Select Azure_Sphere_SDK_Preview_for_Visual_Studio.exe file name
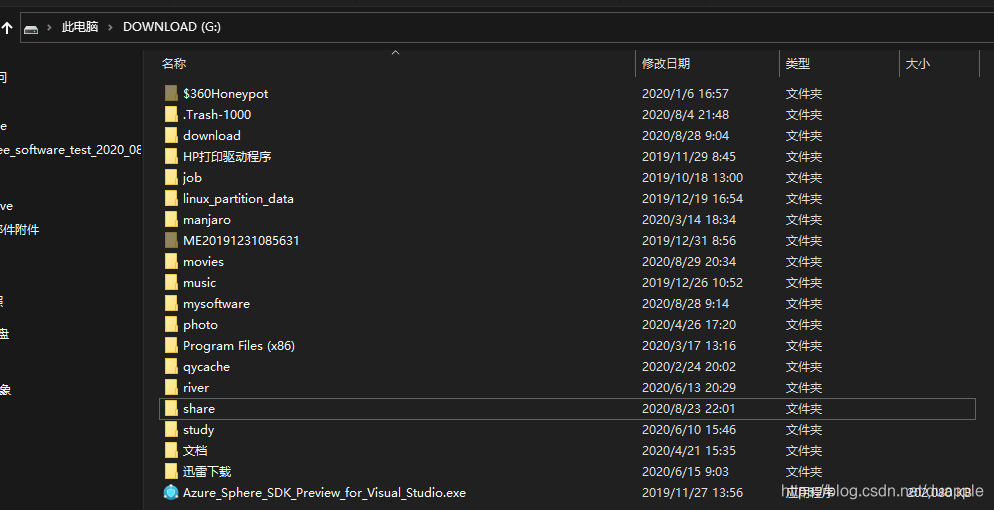 325,492
